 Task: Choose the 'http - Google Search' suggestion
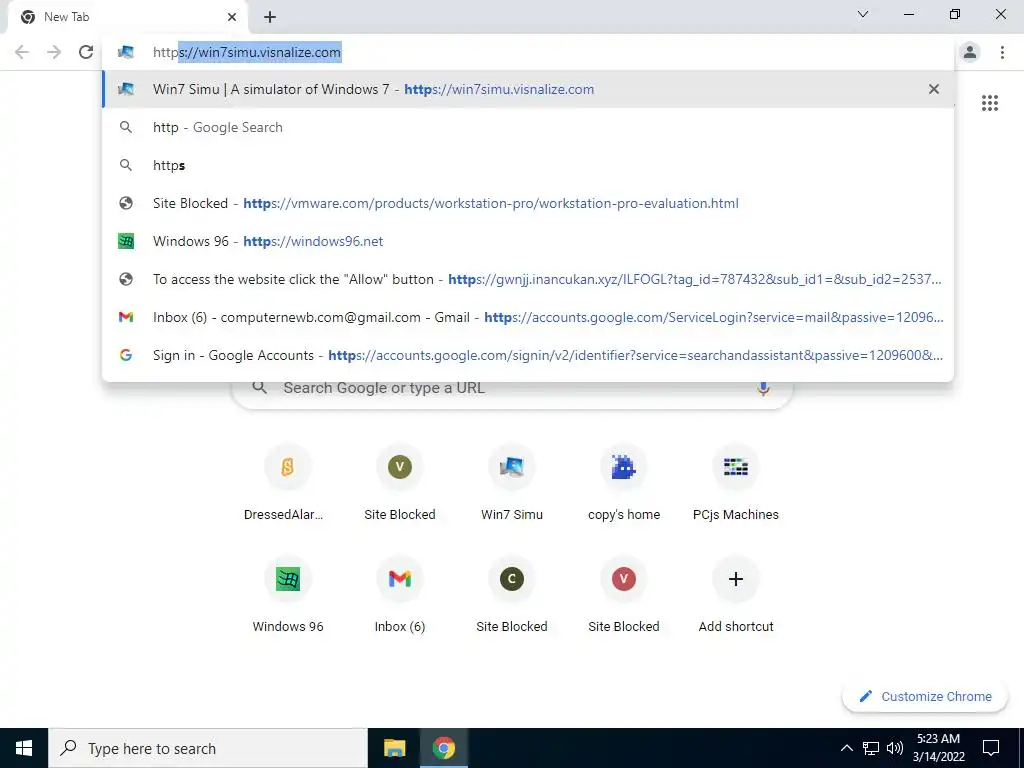(x=528, y=127)
